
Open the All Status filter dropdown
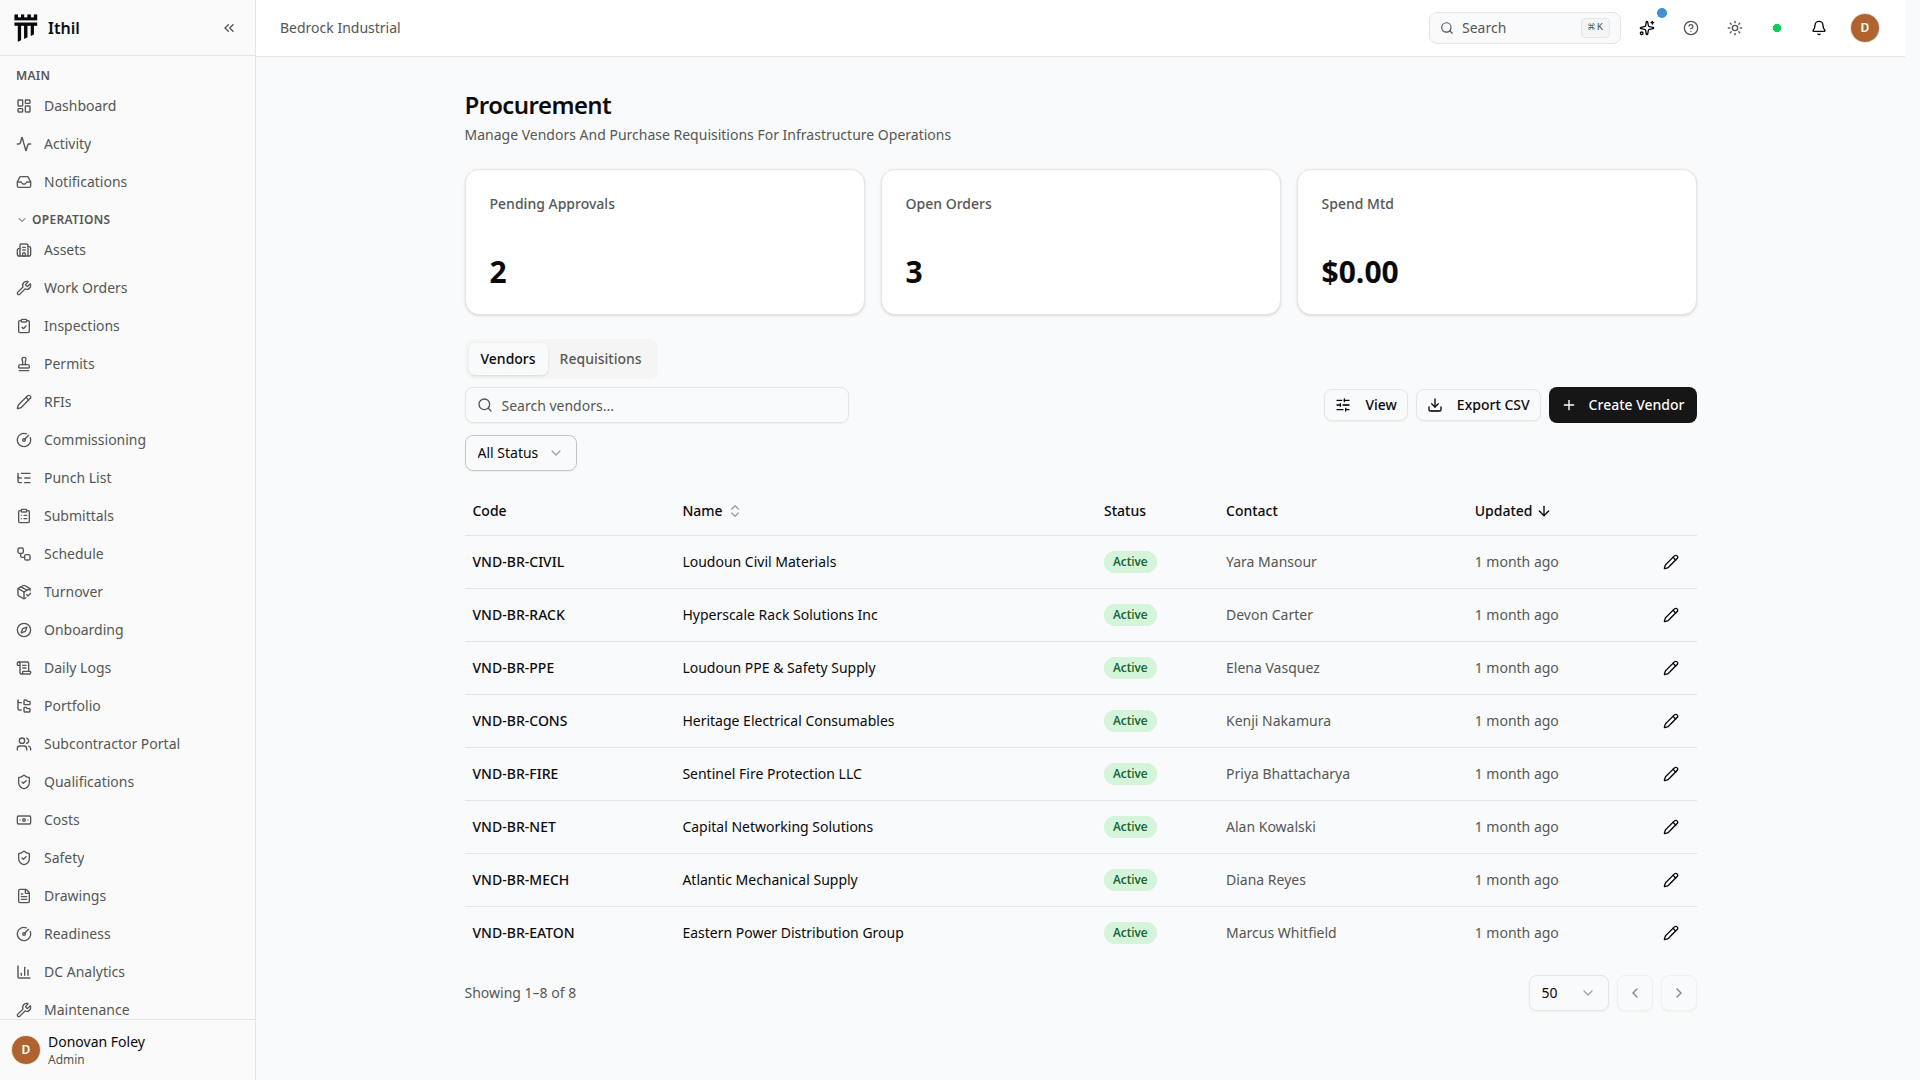[x=520, y=453]
